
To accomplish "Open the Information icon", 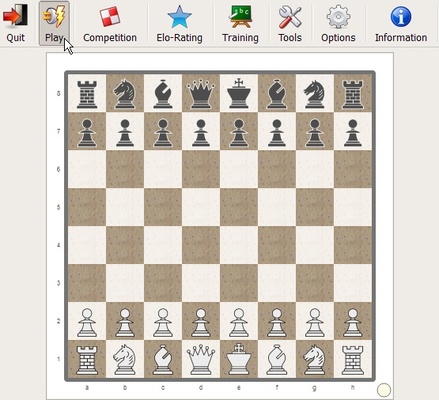I will coord(401,17).
